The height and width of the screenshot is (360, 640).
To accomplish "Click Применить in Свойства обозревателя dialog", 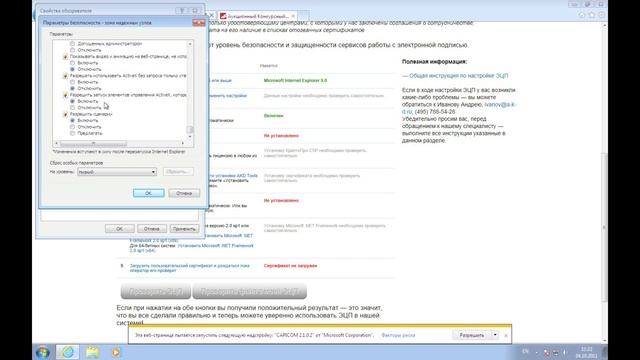I will [x=184, y=229].
